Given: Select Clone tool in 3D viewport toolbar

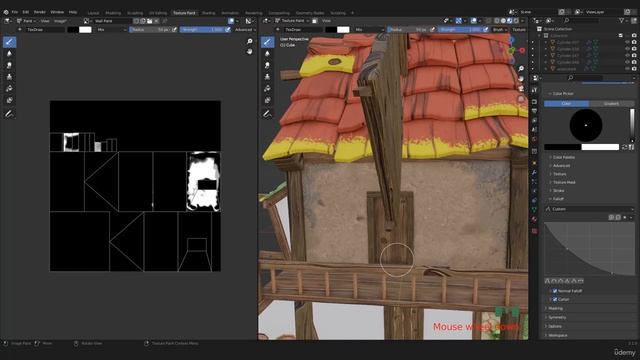Looking at the screenshot, I should point(267,77).
